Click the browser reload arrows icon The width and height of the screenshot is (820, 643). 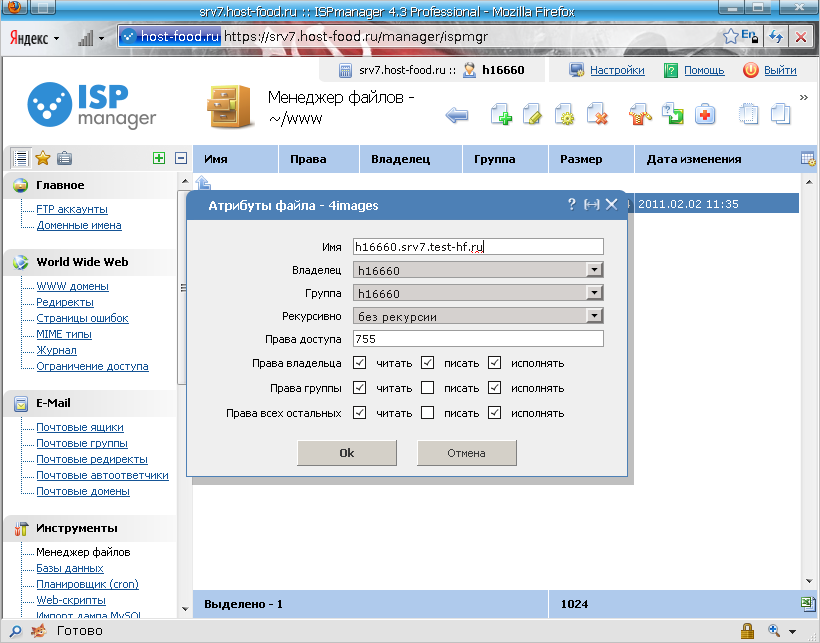click(776, 37)
